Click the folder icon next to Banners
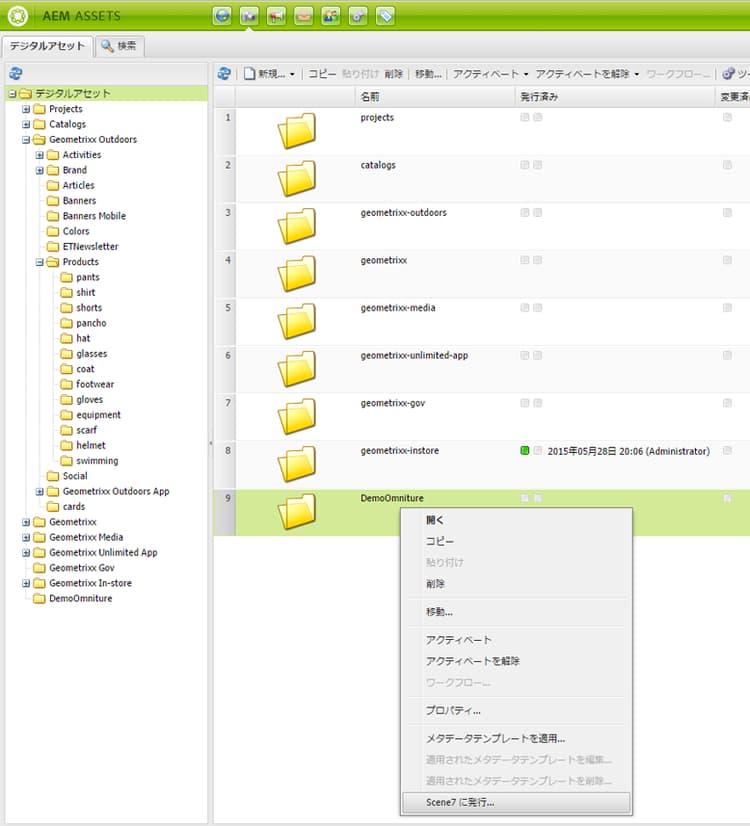 (x=53, y=201)
